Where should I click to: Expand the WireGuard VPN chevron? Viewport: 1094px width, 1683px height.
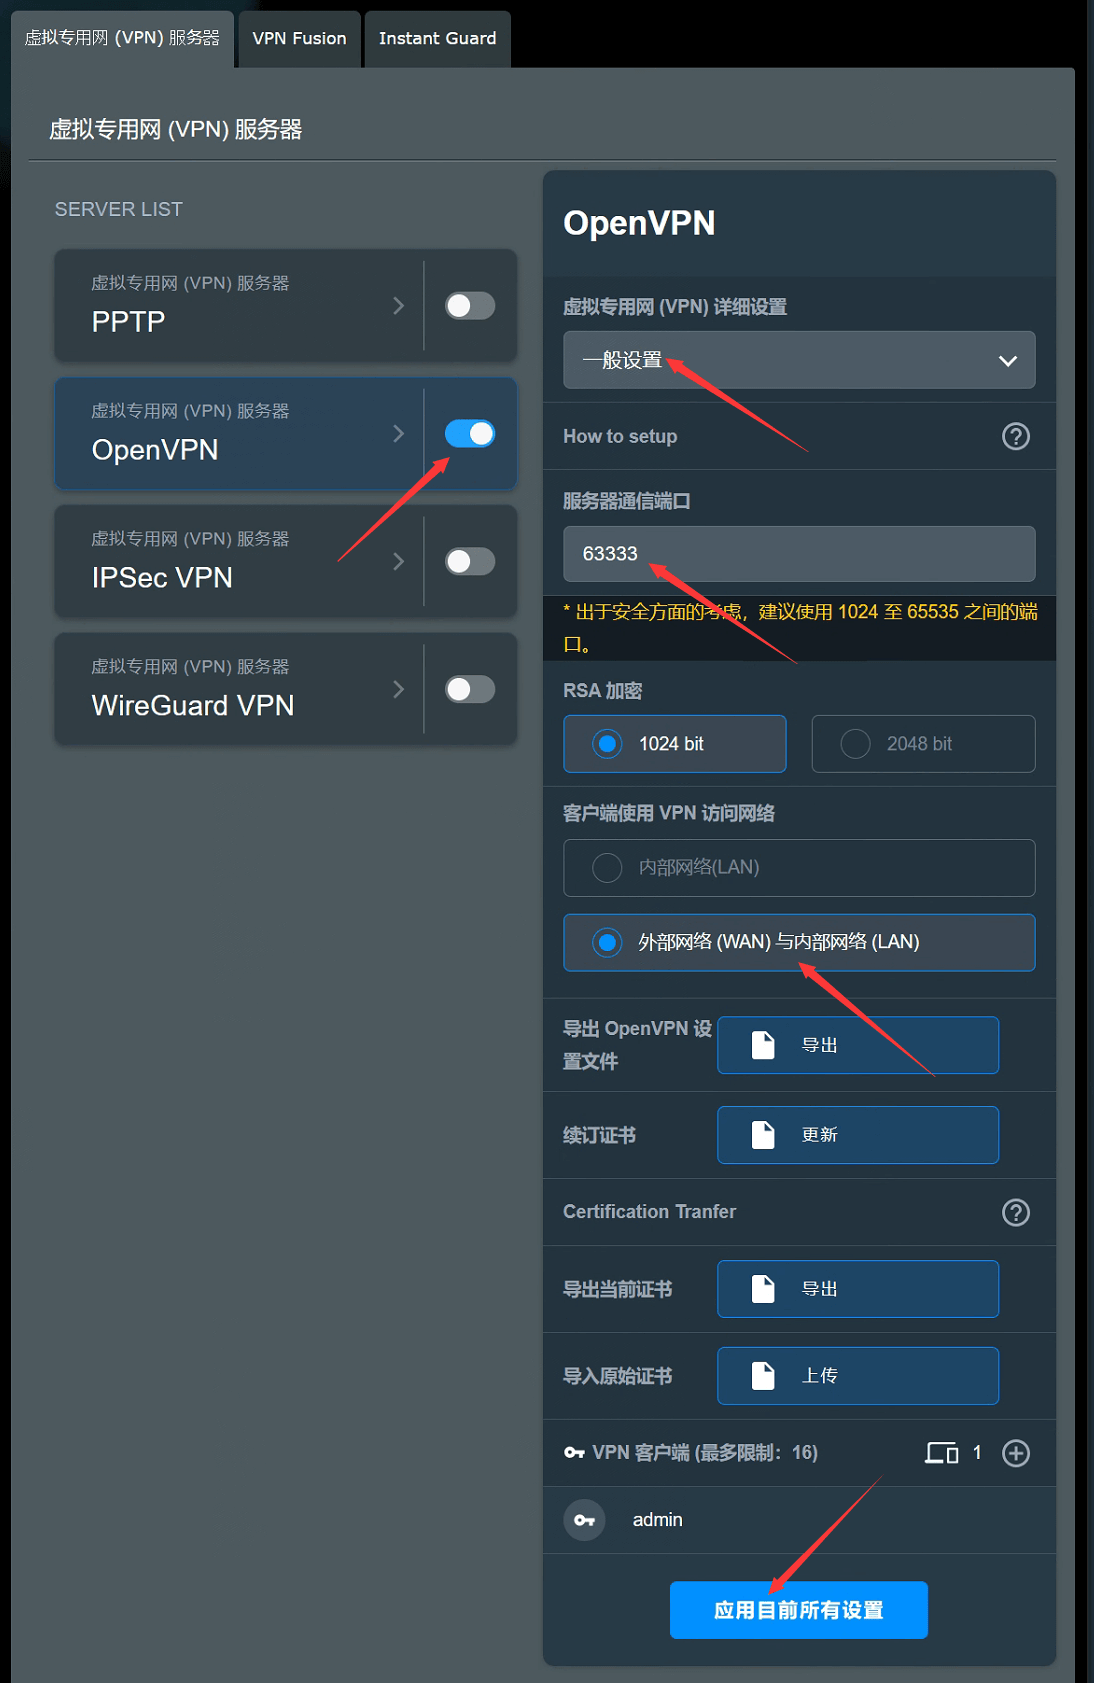[398, 690]
